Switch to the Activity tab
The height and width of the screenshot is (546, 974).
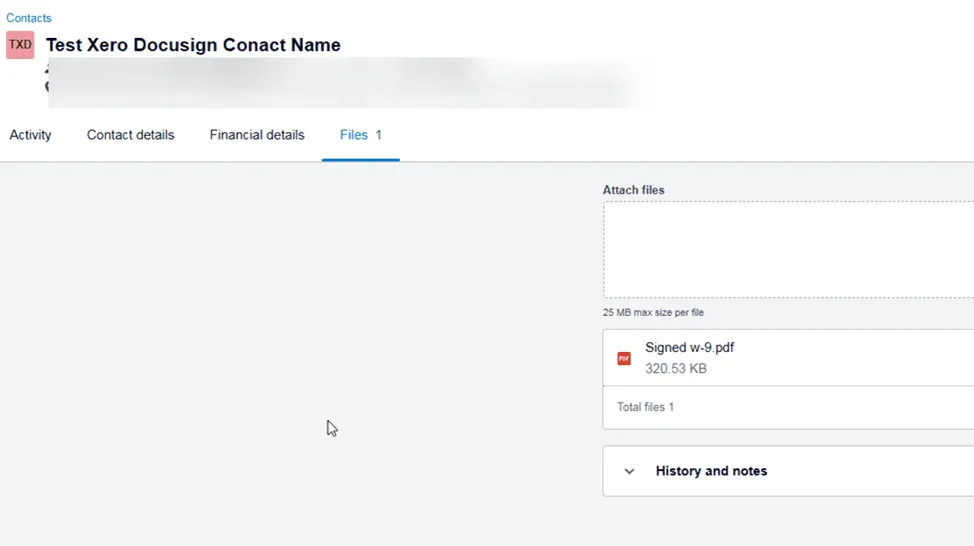point(30,135)
